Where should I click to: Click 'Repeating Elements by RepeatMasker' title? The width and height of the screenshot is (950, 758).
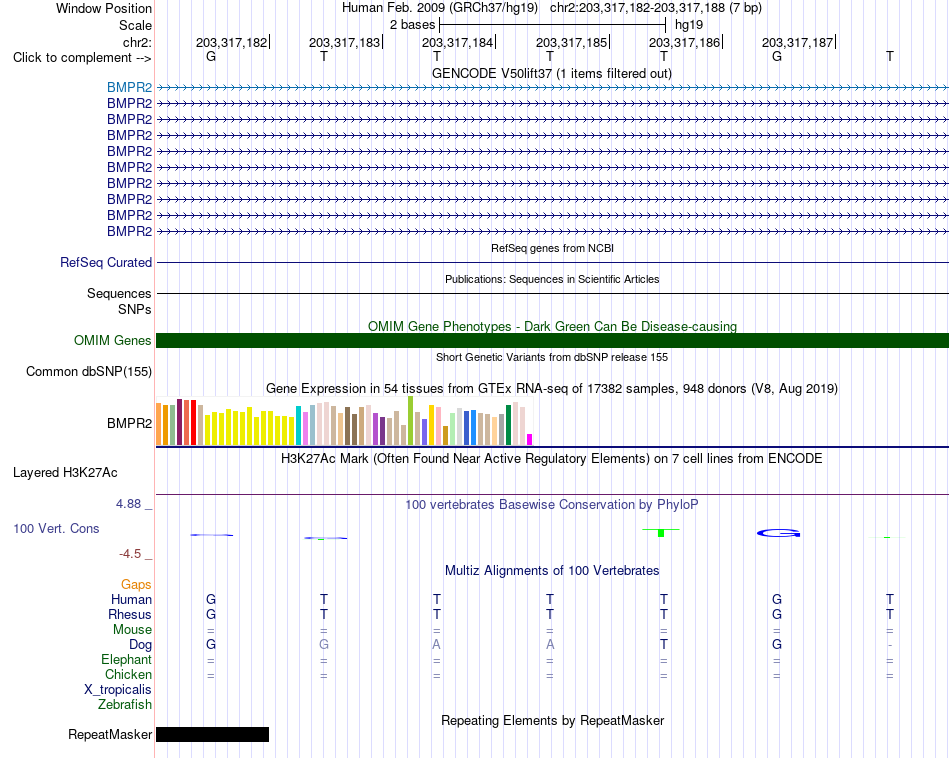click(x=553, y=720)
